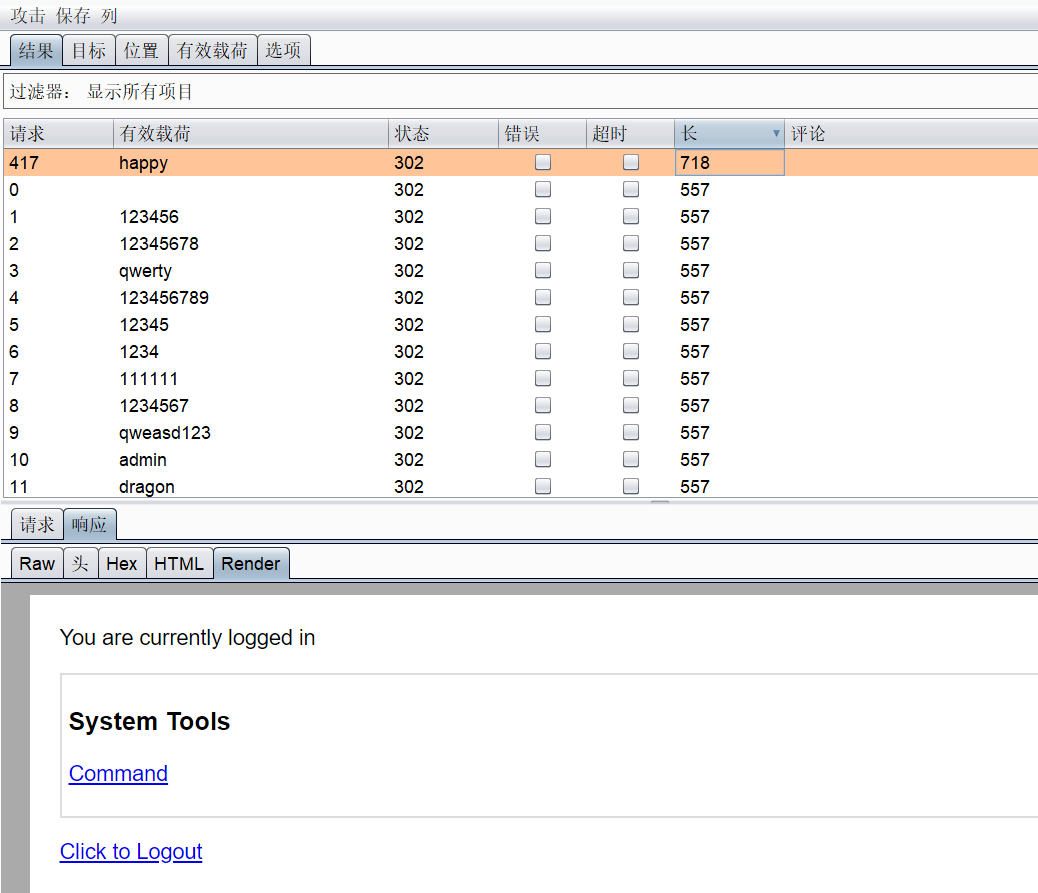Toggle sort arrow on 长 column
1038x893 pixels.
tap(776, 134)
